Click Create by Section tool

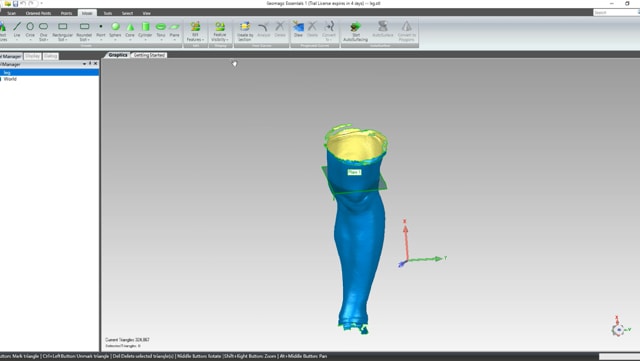245,31
